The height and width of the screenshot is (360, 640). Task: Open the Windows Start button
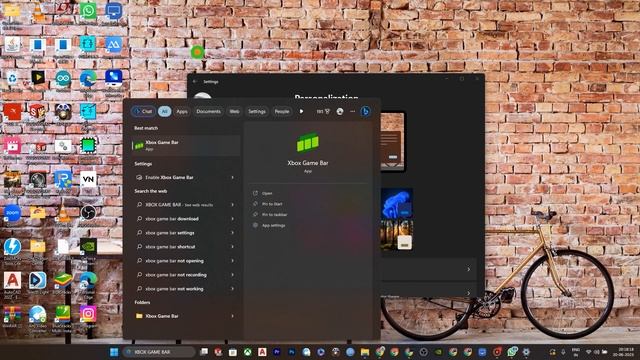click(114, 352)
